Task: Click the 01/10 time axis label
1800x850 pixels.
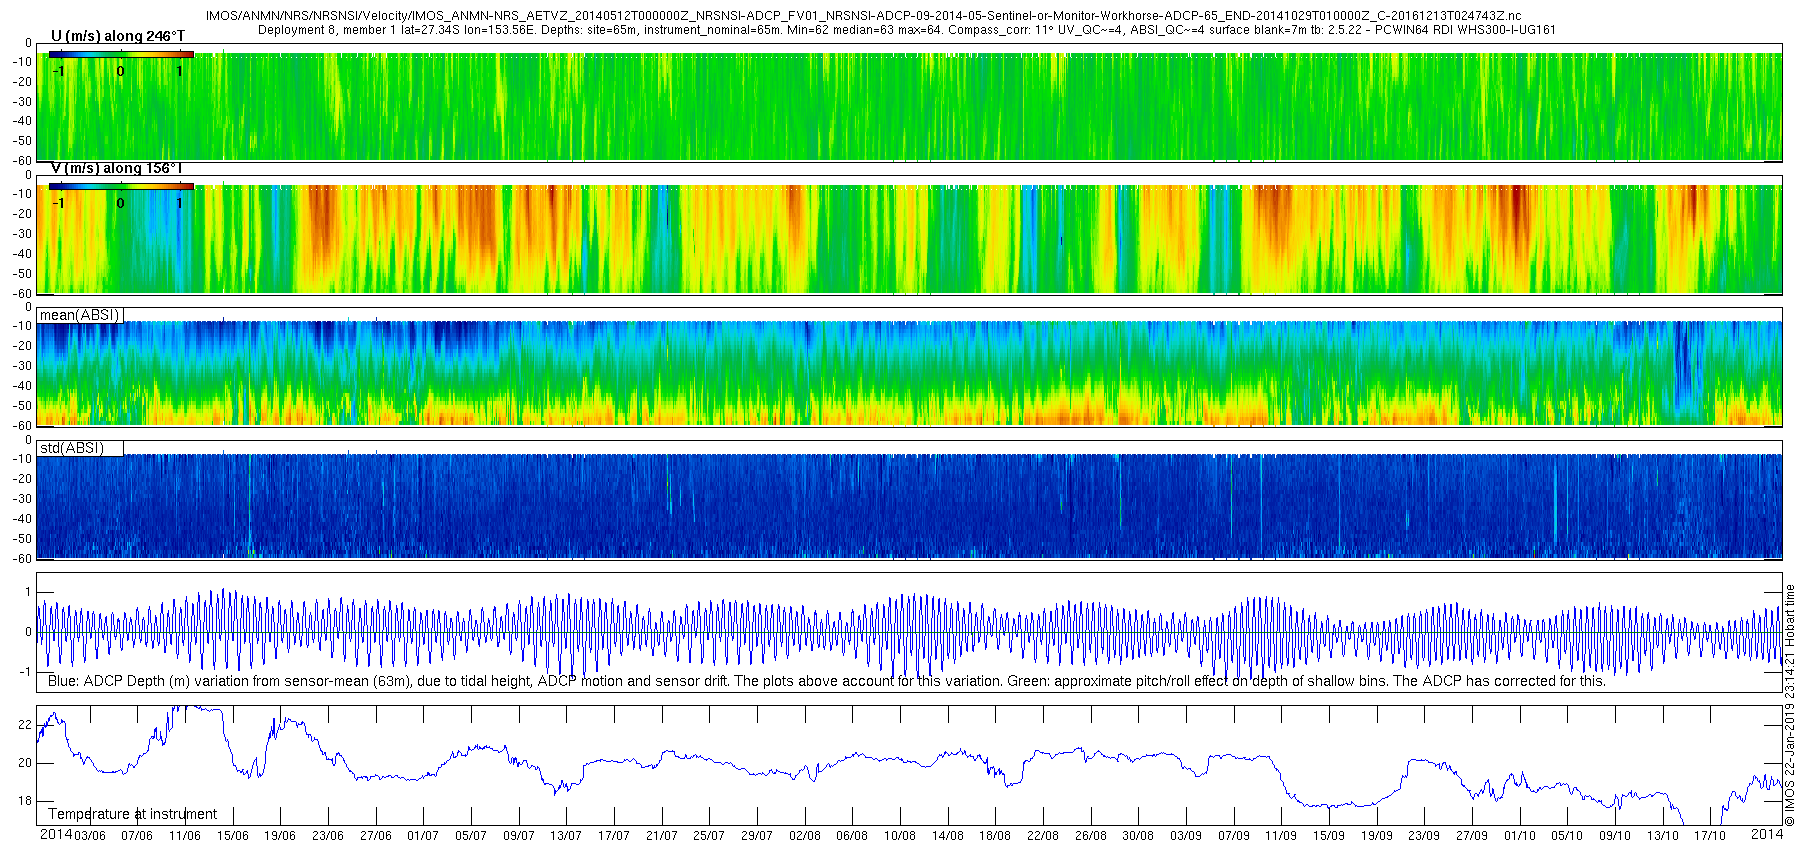Action: coord(1520,836)
